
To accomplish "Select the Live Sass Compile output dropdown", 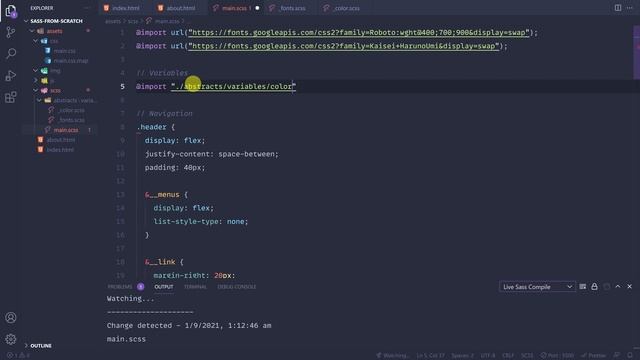I will click(x=537, y=287).
